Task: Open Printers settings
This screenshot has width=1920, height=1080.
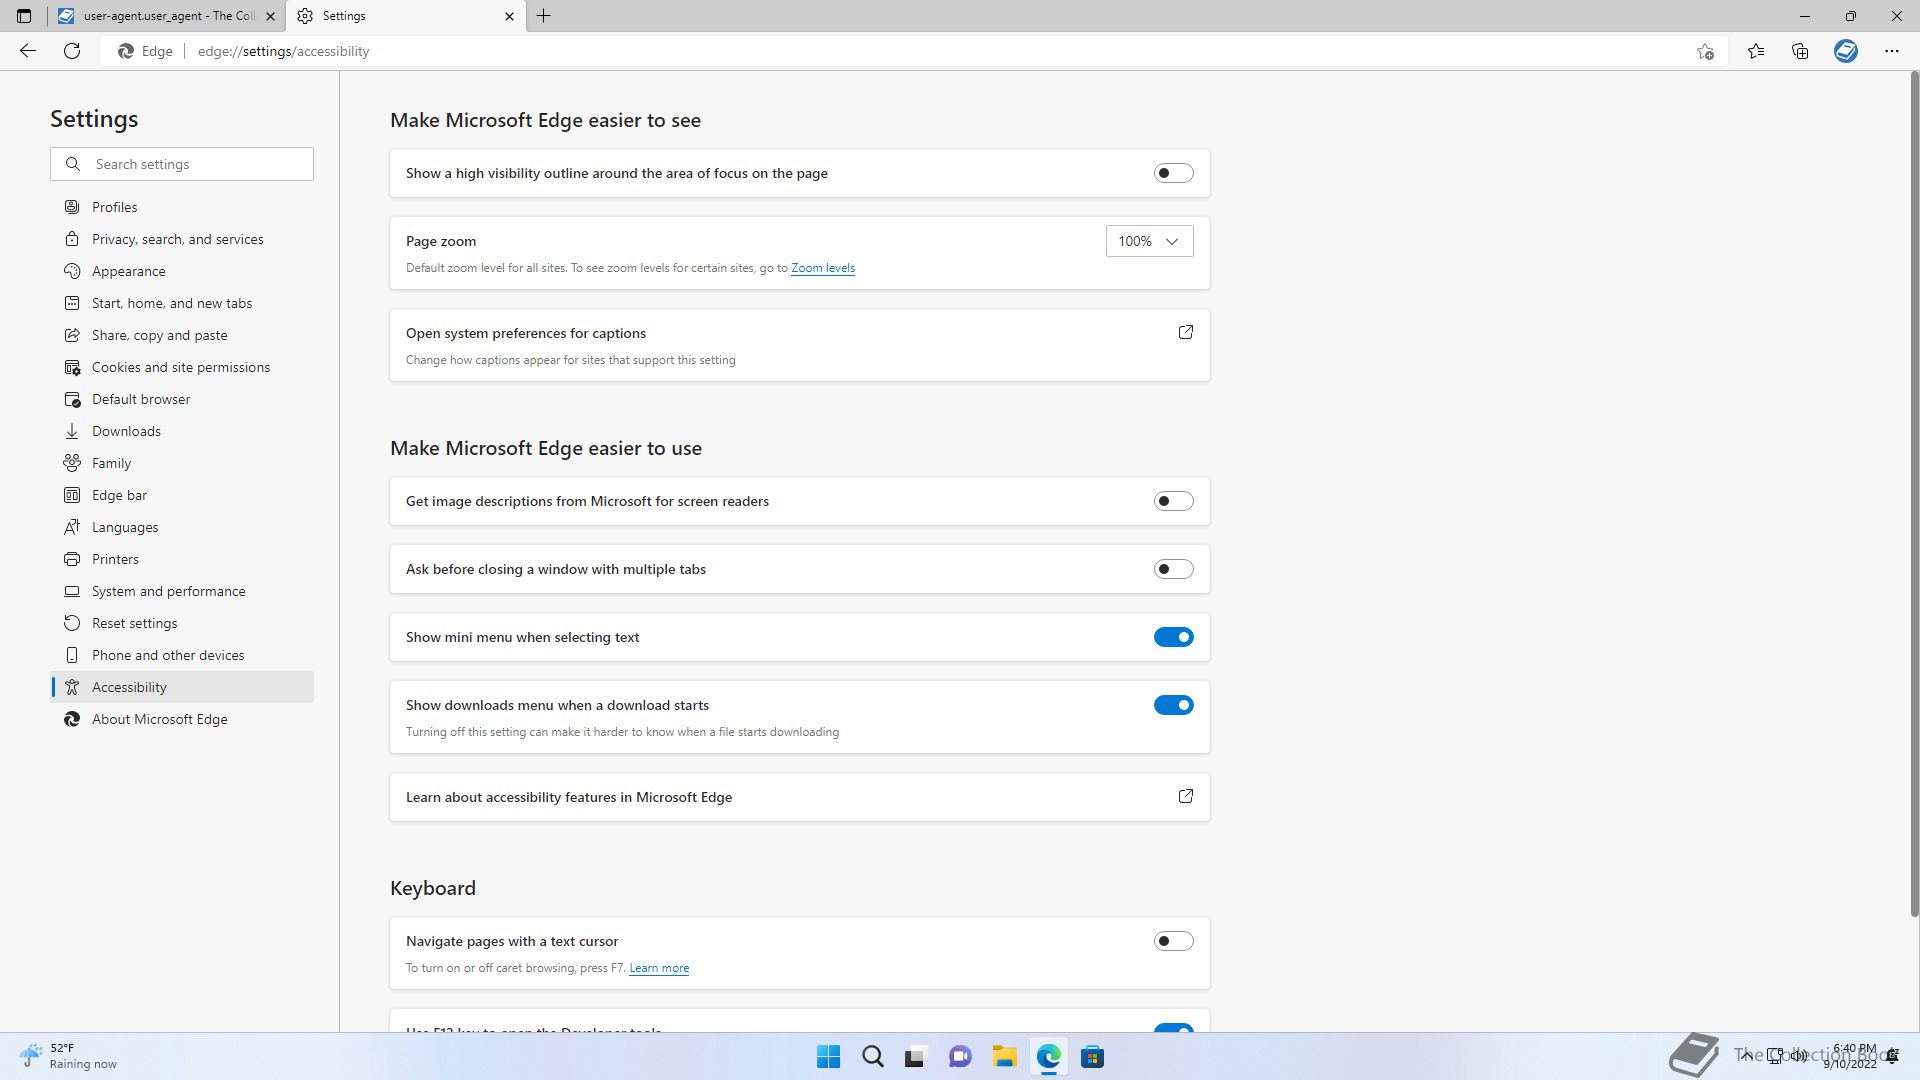Action: point(182,559)
